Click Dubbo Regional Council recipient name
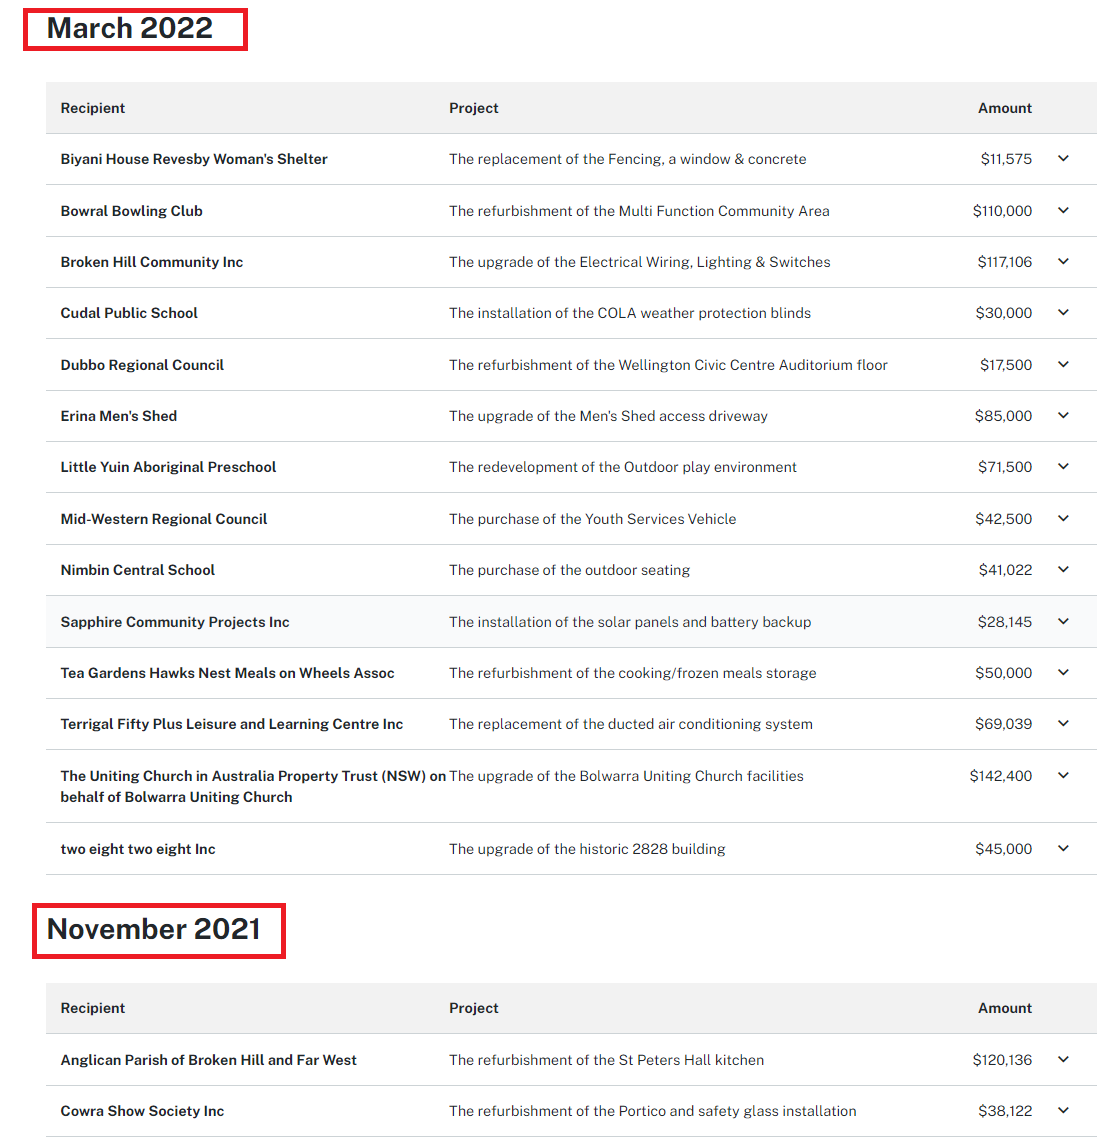 click(x=142, y=364)
